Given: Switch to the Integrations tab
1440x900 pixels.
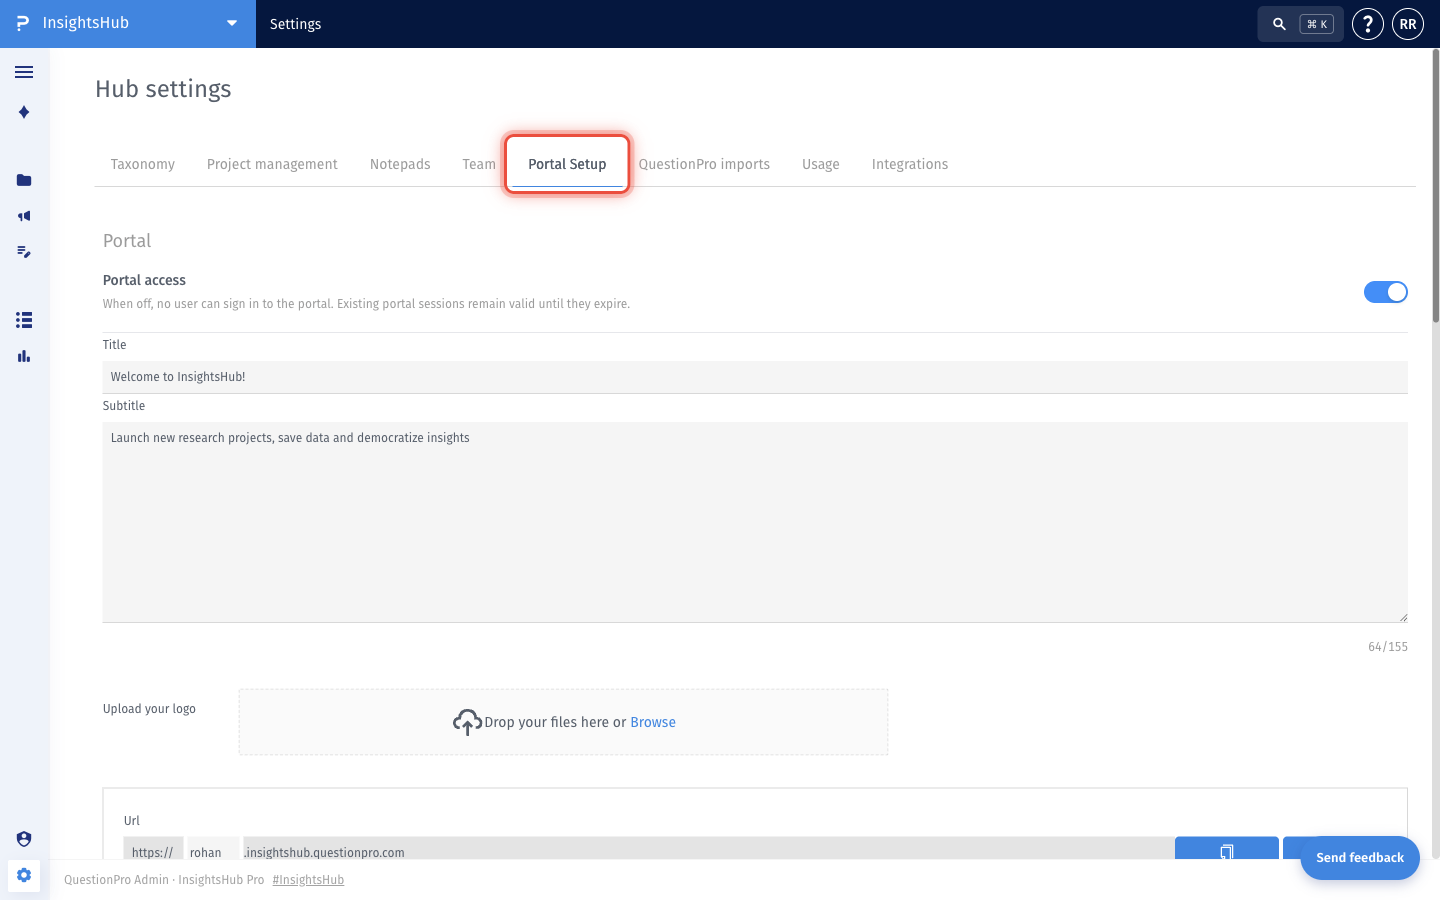Looking at the screenshot, I should (910, 164).
